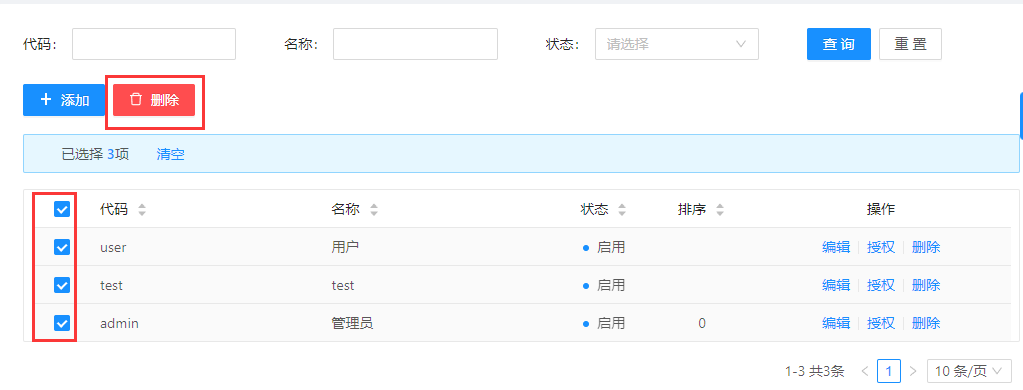Image resolution: width=1023 pixels, height=390 pixels.
Task: Click the 启用 status in the admin row
Action: click(x=604, y=323)
